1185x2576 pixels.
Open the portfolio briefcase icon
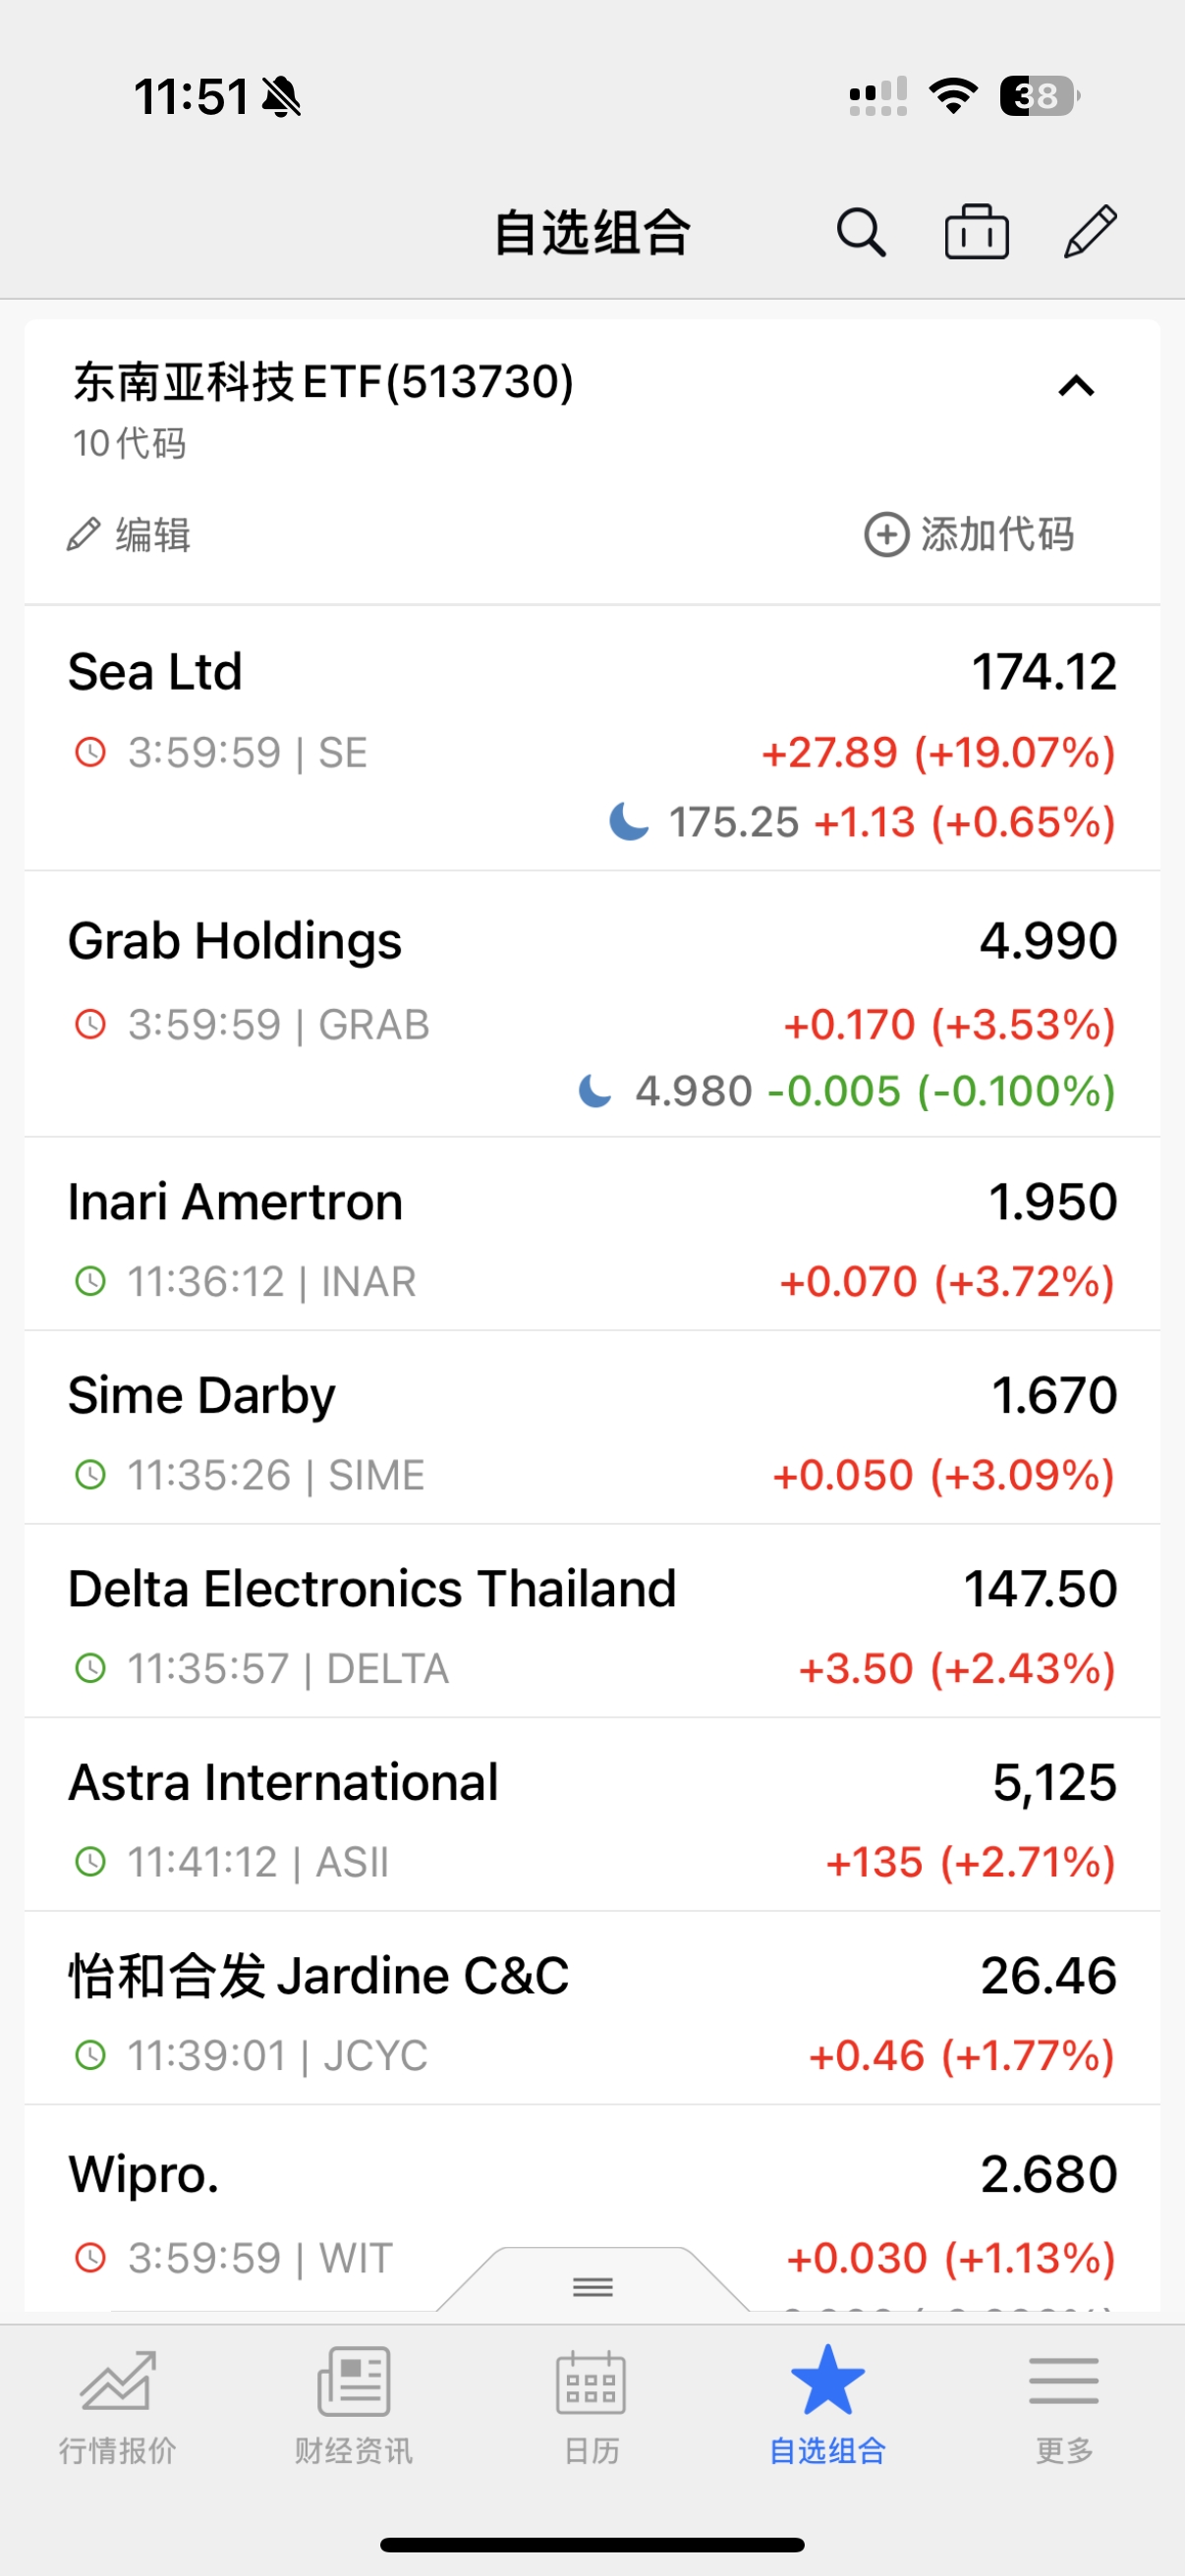pyautogui.click(x=976, y=232)
